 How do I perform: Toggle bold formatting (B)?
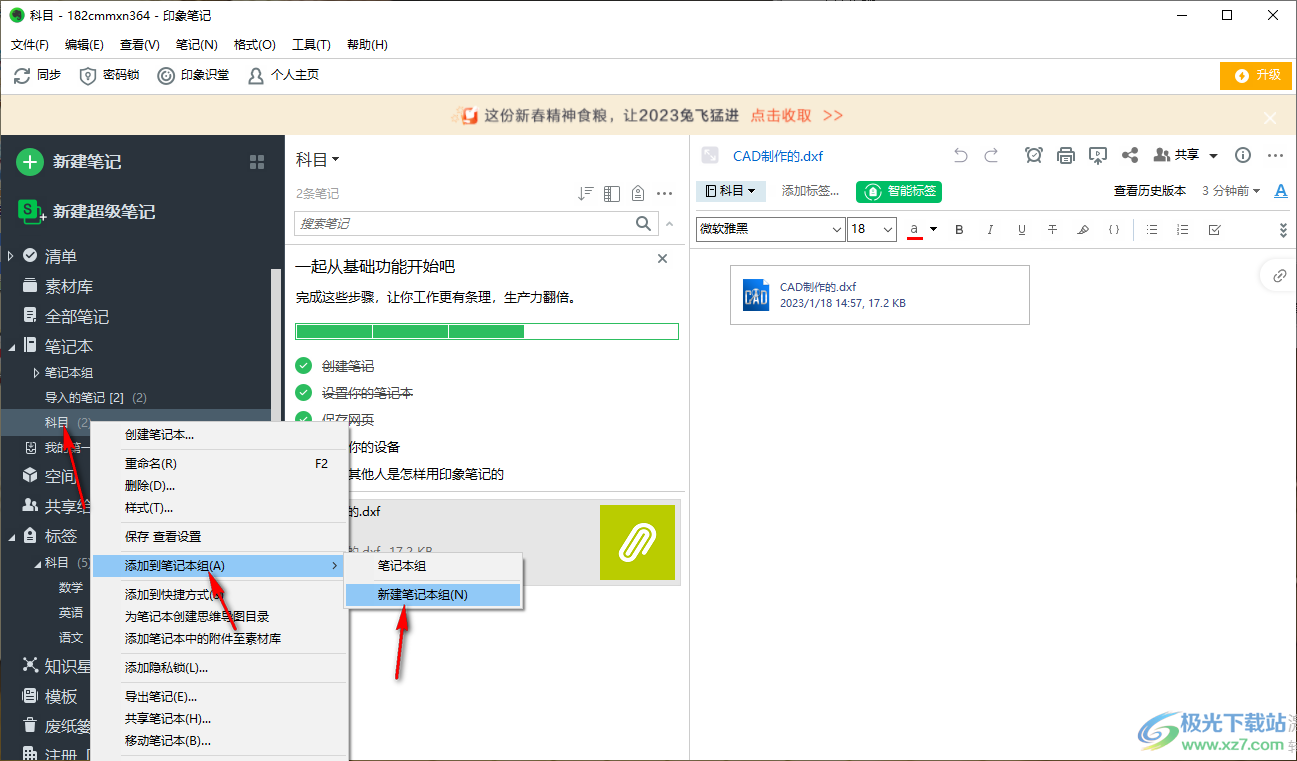[959, 230]
